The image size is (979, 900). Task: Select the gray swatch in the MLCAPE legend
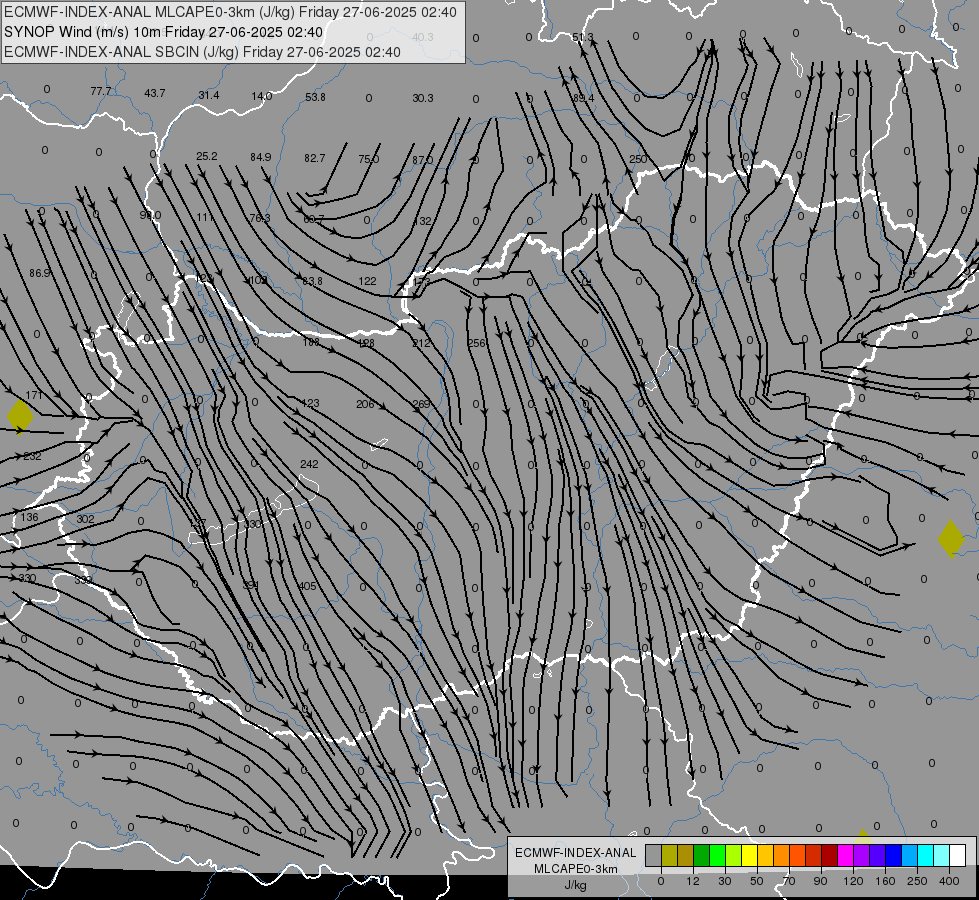(x=653, y=856)
